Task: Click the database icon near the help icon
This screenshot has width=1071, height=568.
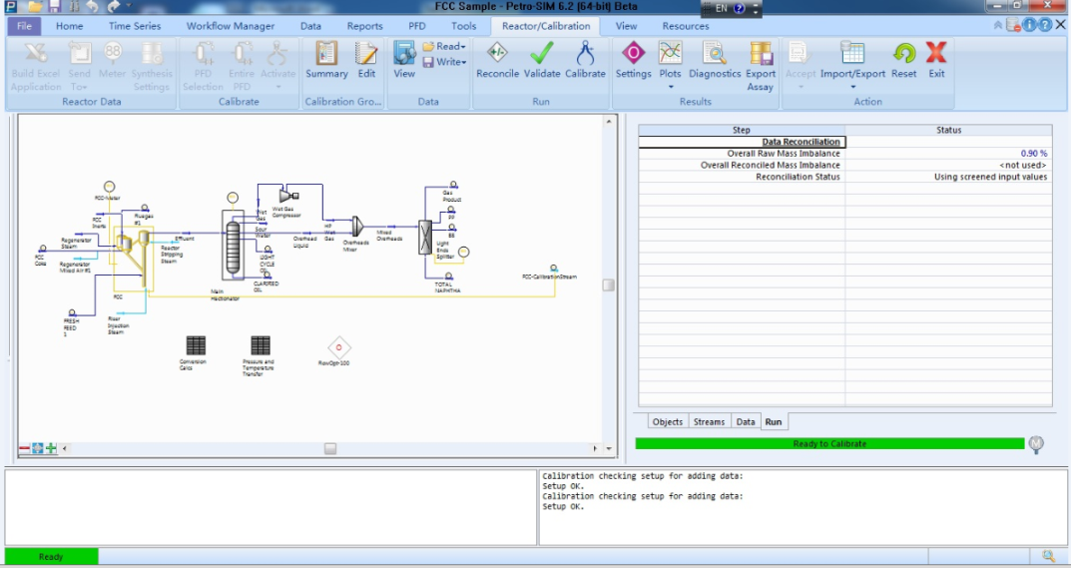Action: click(1014, 25)
